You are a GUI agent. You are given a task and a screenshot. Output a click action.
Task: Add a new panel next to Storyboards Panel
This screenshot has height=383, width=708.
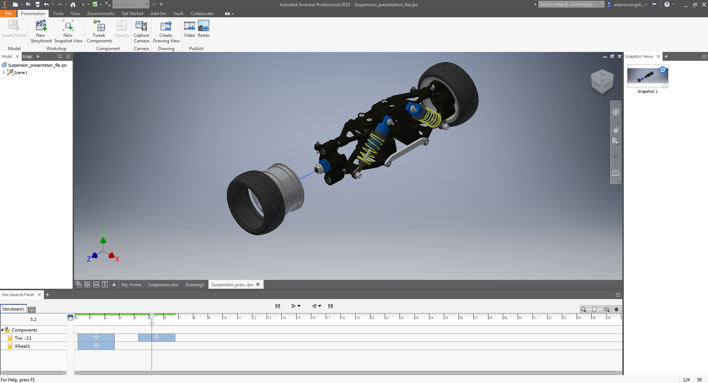coord(47,294)
